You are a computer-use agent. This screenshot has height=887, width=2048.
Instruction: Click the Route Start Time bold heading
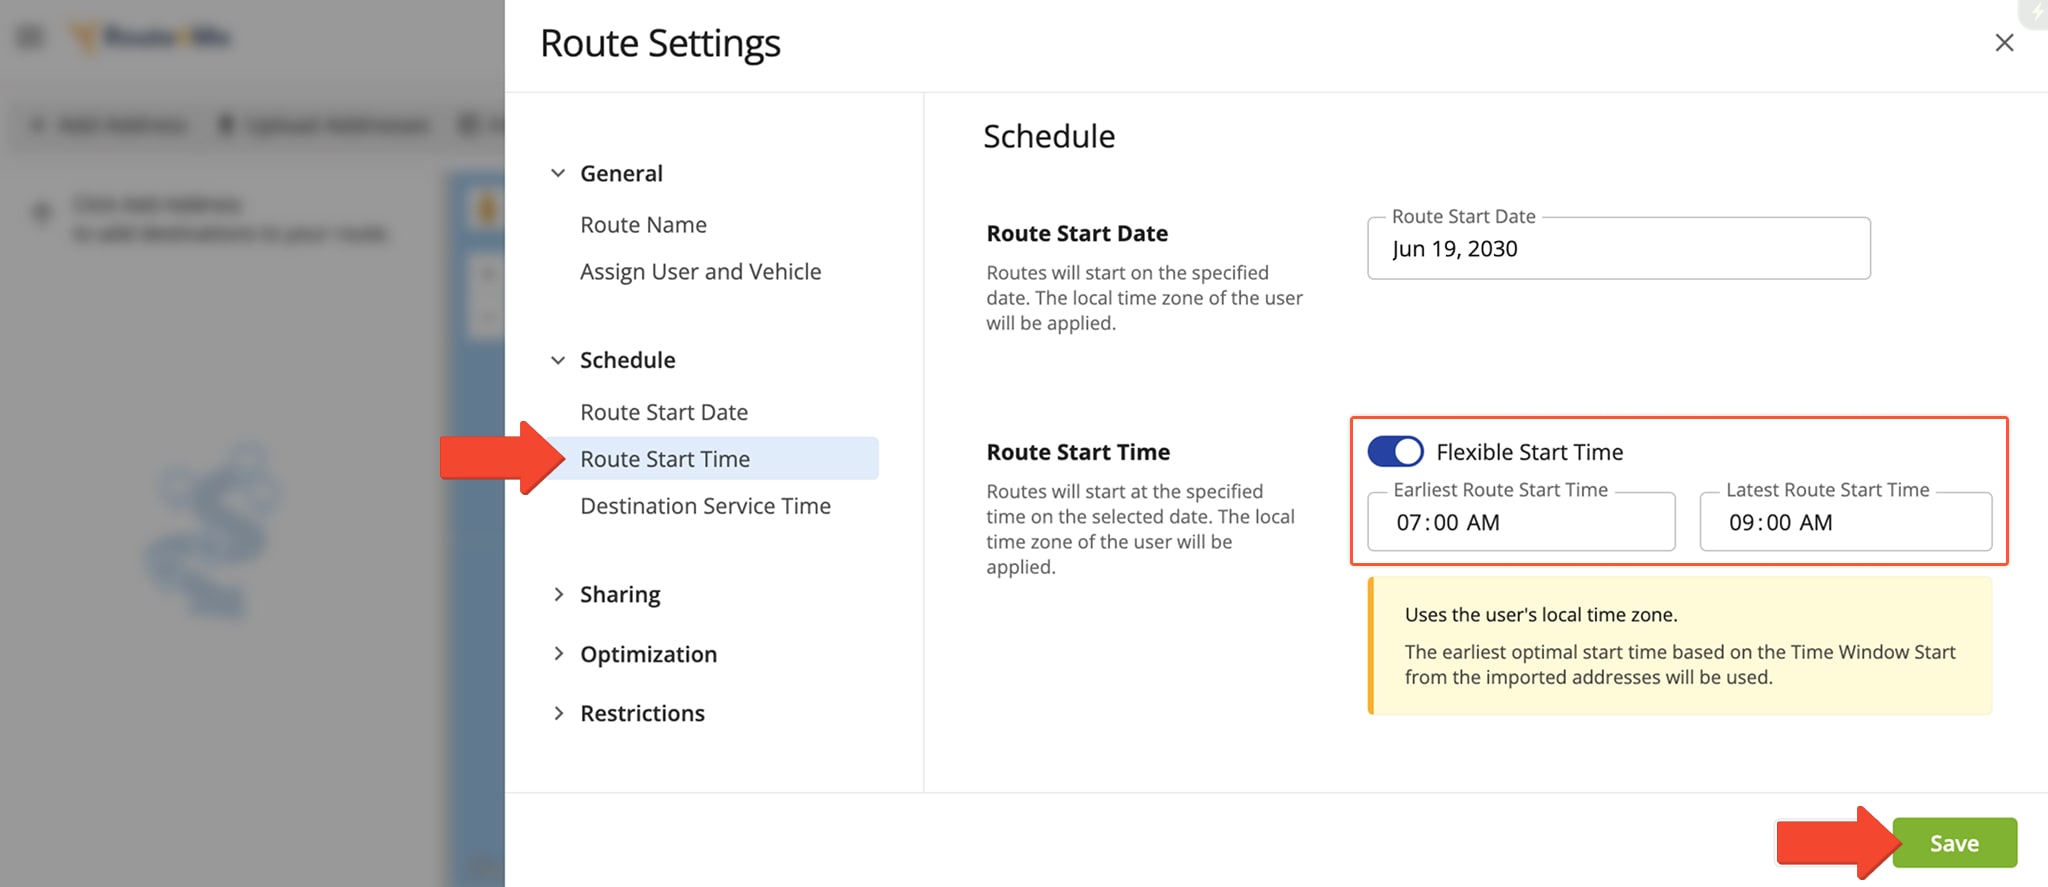click(x=1078, y=452)
